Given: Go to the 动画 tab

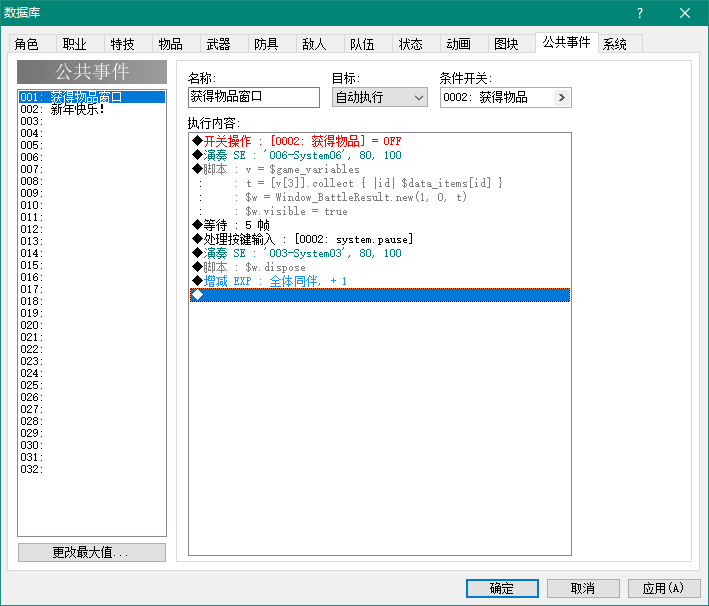Looking at the screenshot, I should pyautogui.click(x=464, y=44).
